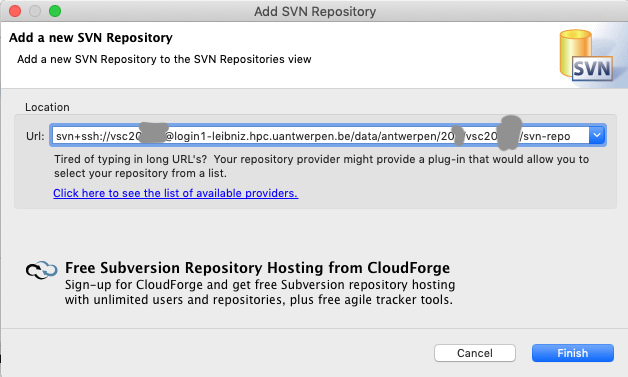Open the list of available providers link
Screen dimensions: 628x377
[x=175, y=193]
